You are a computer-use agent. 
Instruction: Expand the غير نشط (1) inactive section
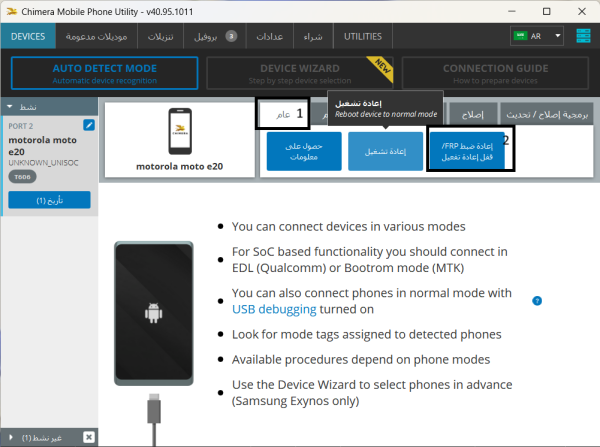(x=11, y=437)
